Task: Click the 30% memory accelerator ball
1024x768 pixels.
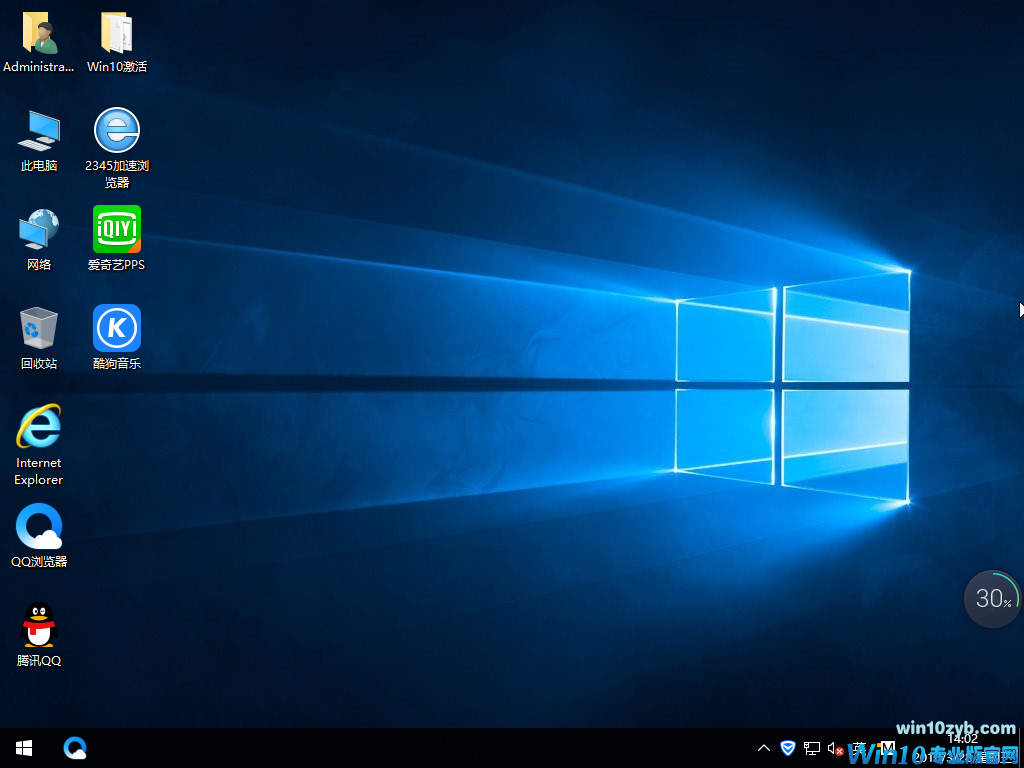Action: click(x=992, y=599)
